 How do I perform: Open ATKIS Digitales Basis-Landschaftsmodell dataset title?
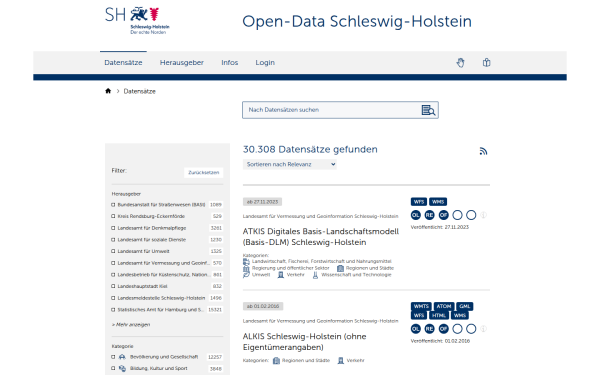click(x=321, y=237)
